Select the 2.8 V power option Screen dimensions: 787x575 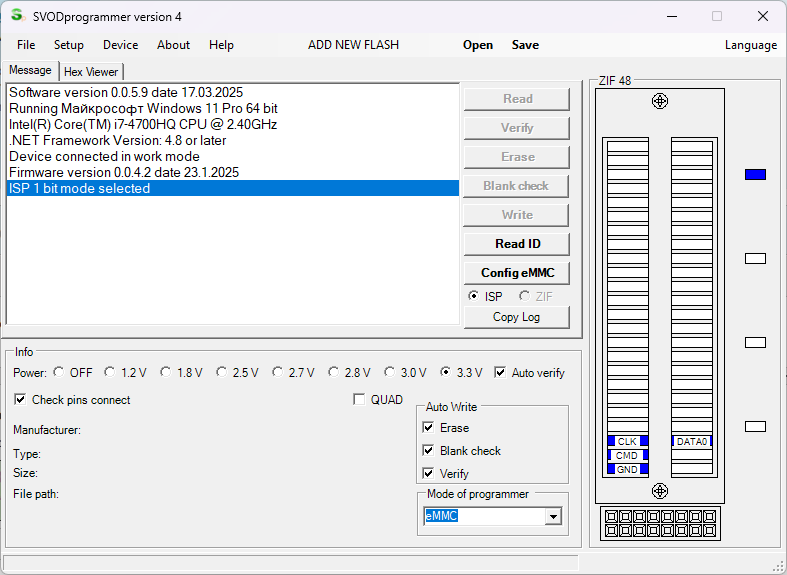[333, 372]
